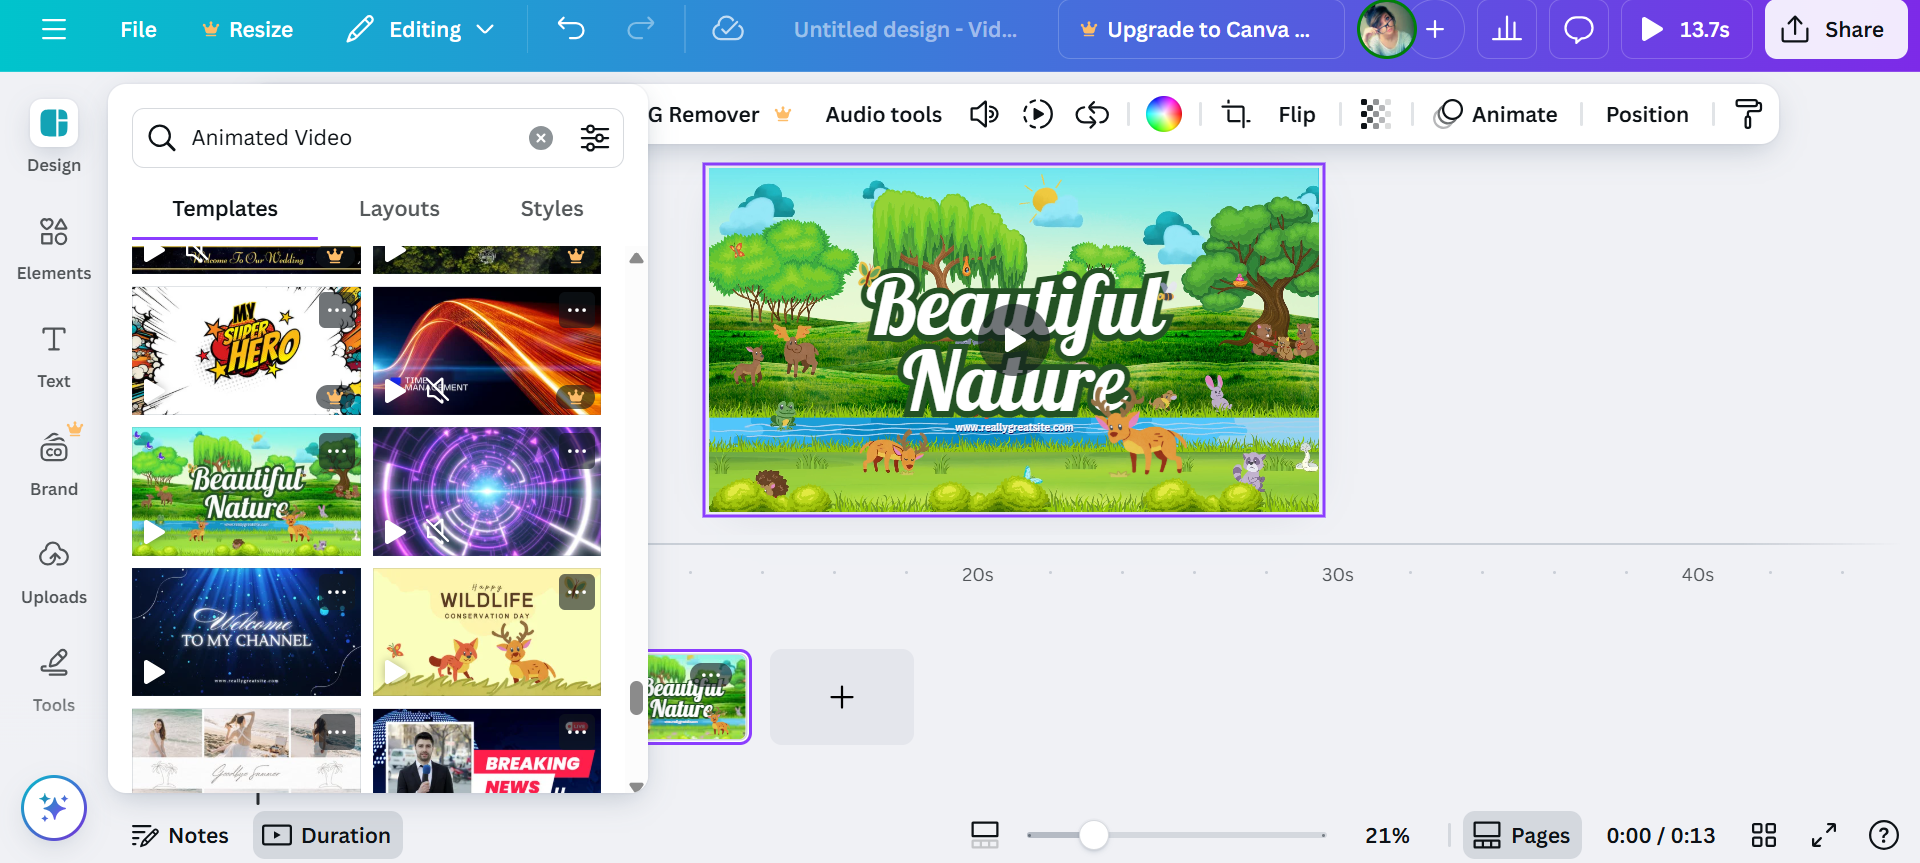Open more options on Welcome channel template
Screen dimensions: 1920x863
pyautogui.click(x=337, y=592)
